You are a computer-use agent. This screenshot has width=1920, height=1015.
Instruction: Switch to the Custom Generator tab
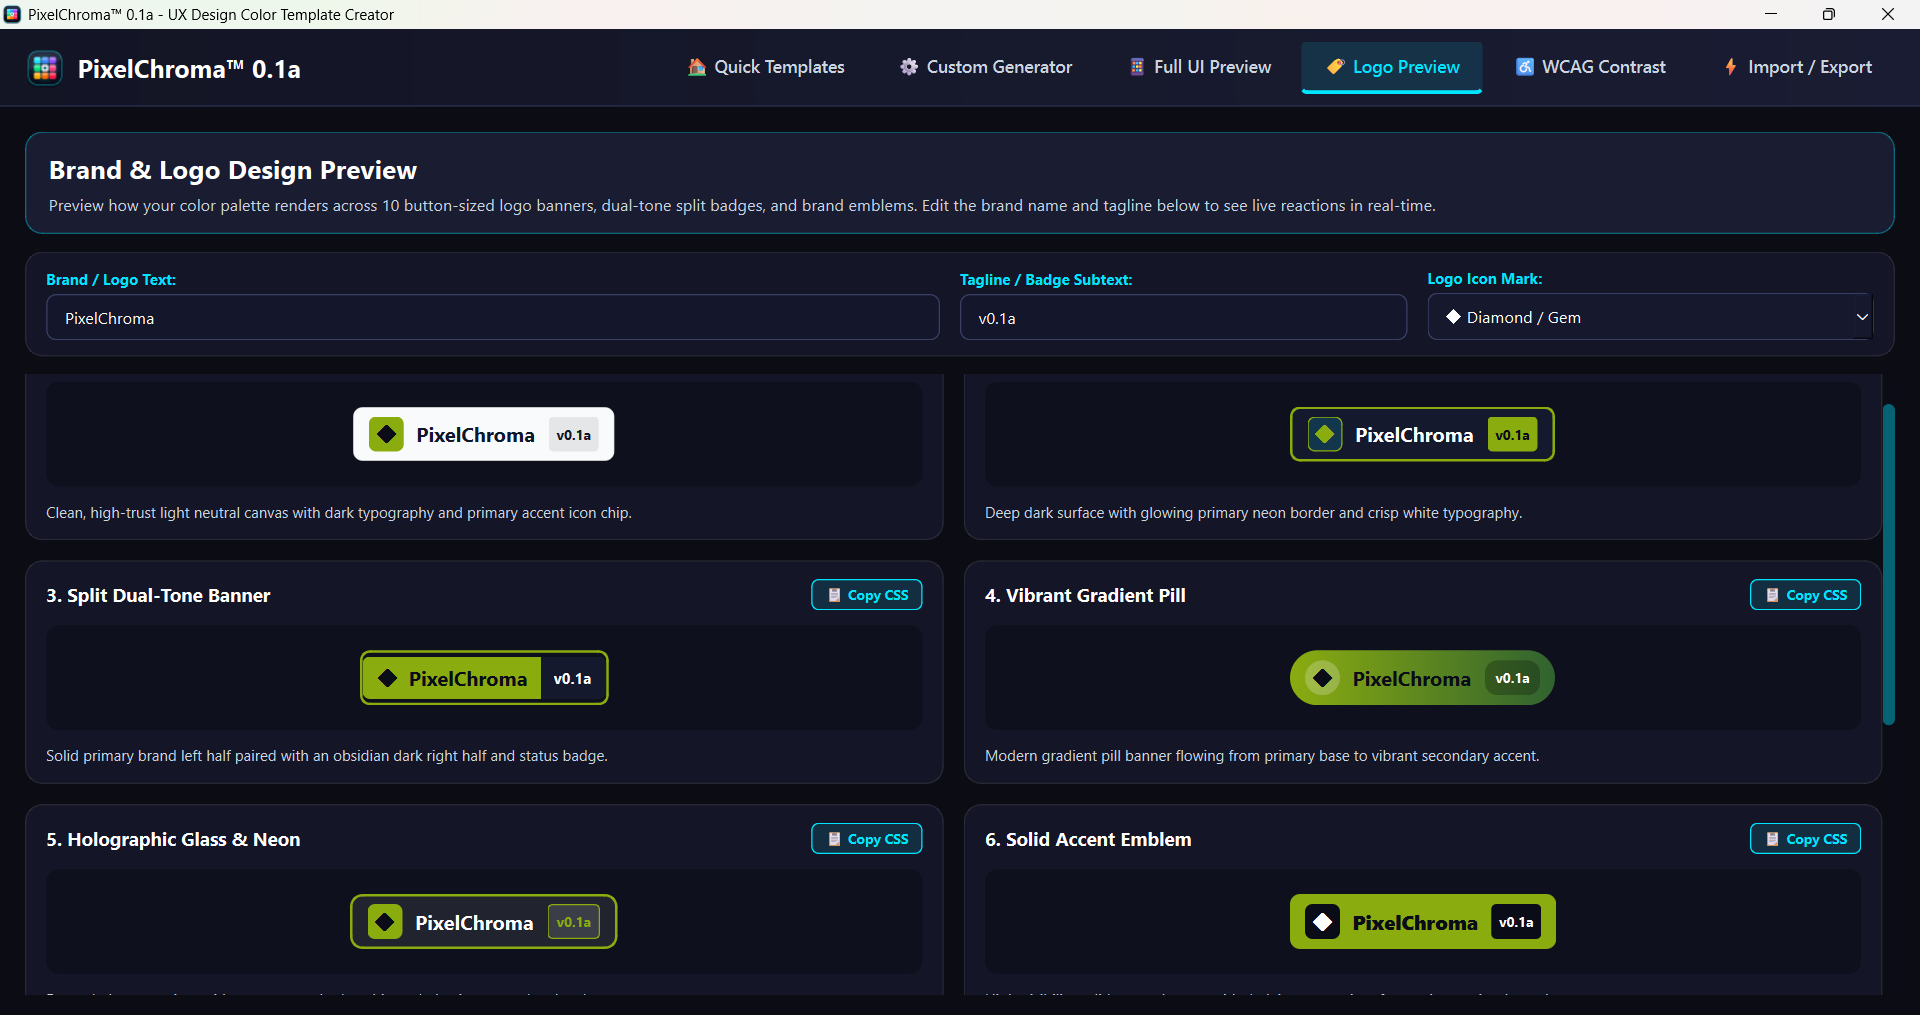(x=986, y=67)
